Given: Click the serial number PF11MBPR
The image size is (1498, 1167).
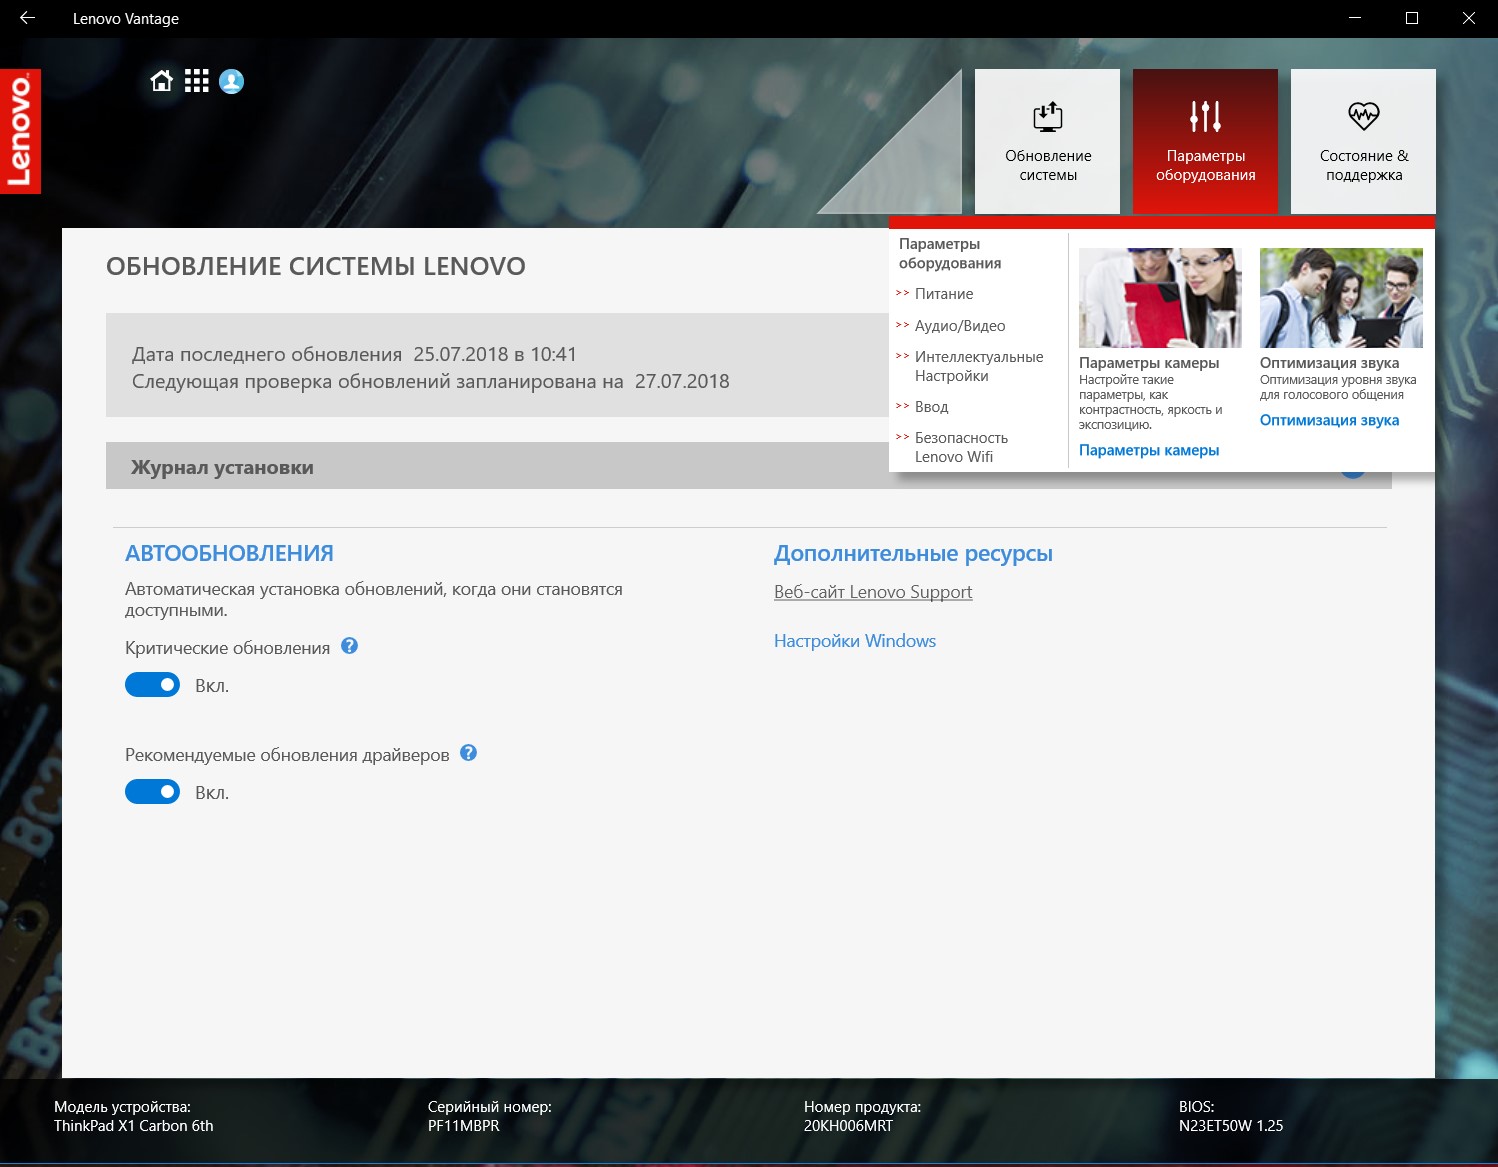Looking at the screenshot, I should tap(463, 1126).
